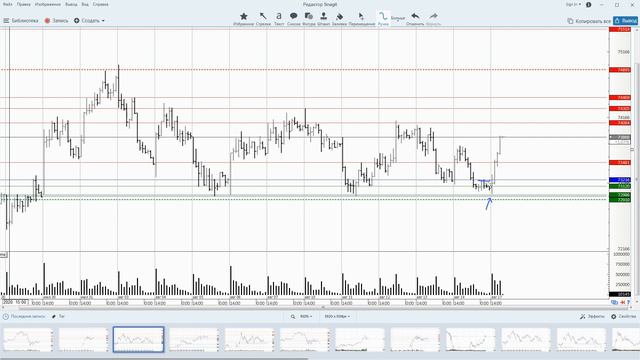Open the Эффекты effects panel
The width and height of the screenshot is (640, 360).
click(x=592, y=316)
